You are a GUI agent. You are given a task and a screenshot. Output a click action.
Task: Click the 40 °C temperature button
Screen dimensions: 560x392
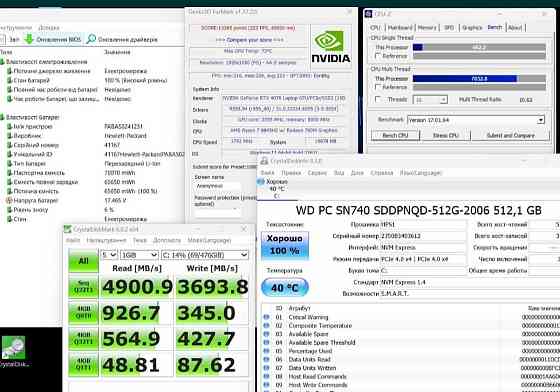(285, 287)
